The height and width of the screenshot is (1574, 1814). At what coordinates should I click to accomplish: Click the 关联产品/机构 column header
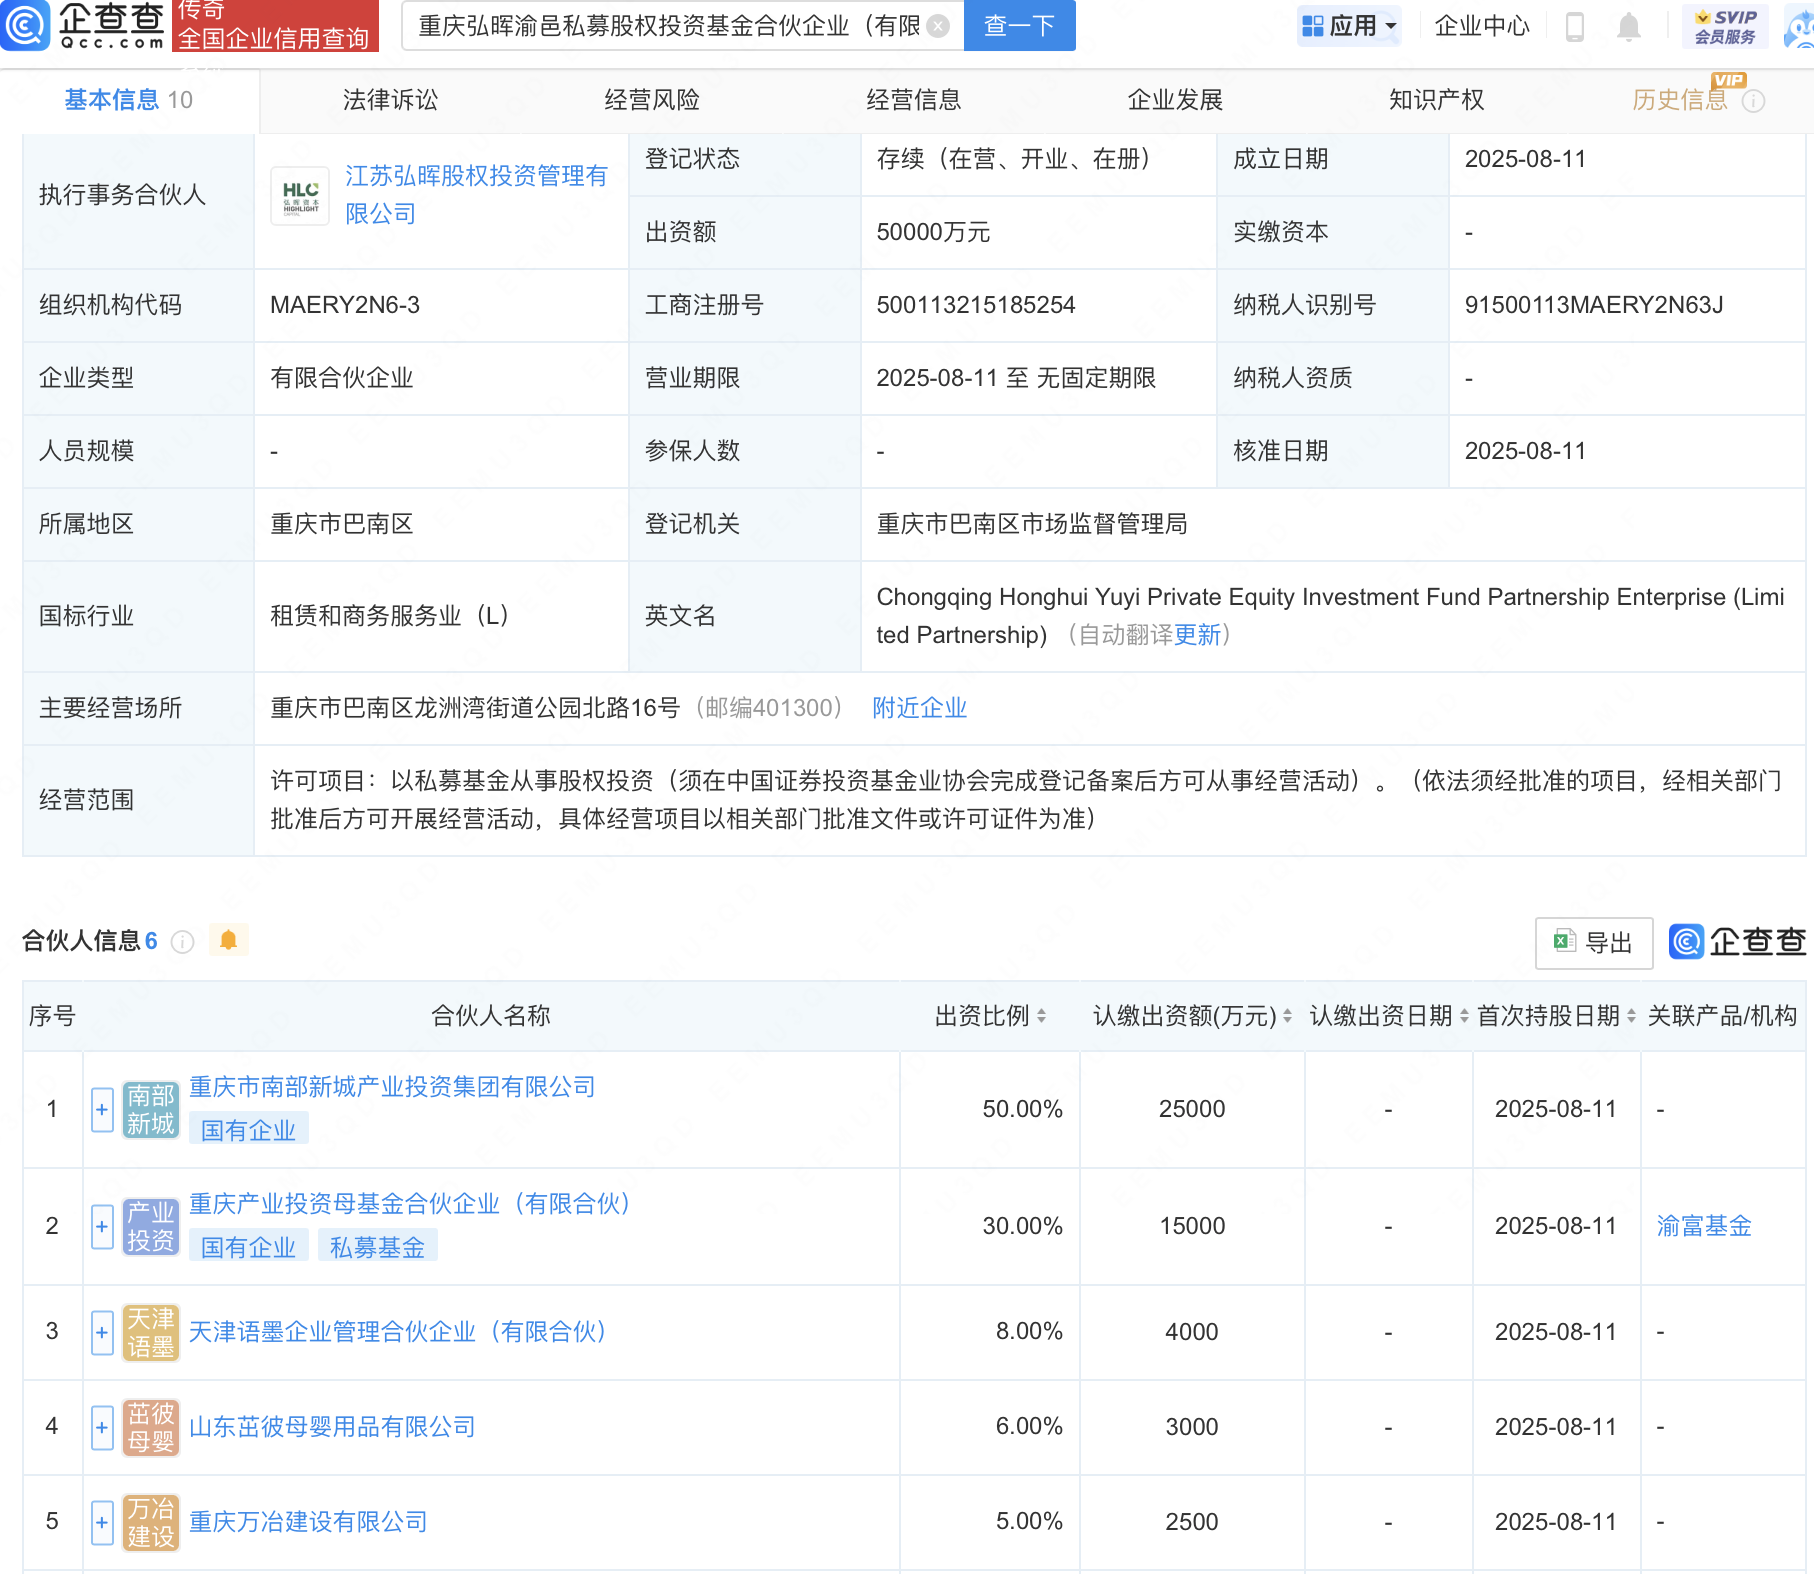pyautogui.click(x=1722, y=1016)
